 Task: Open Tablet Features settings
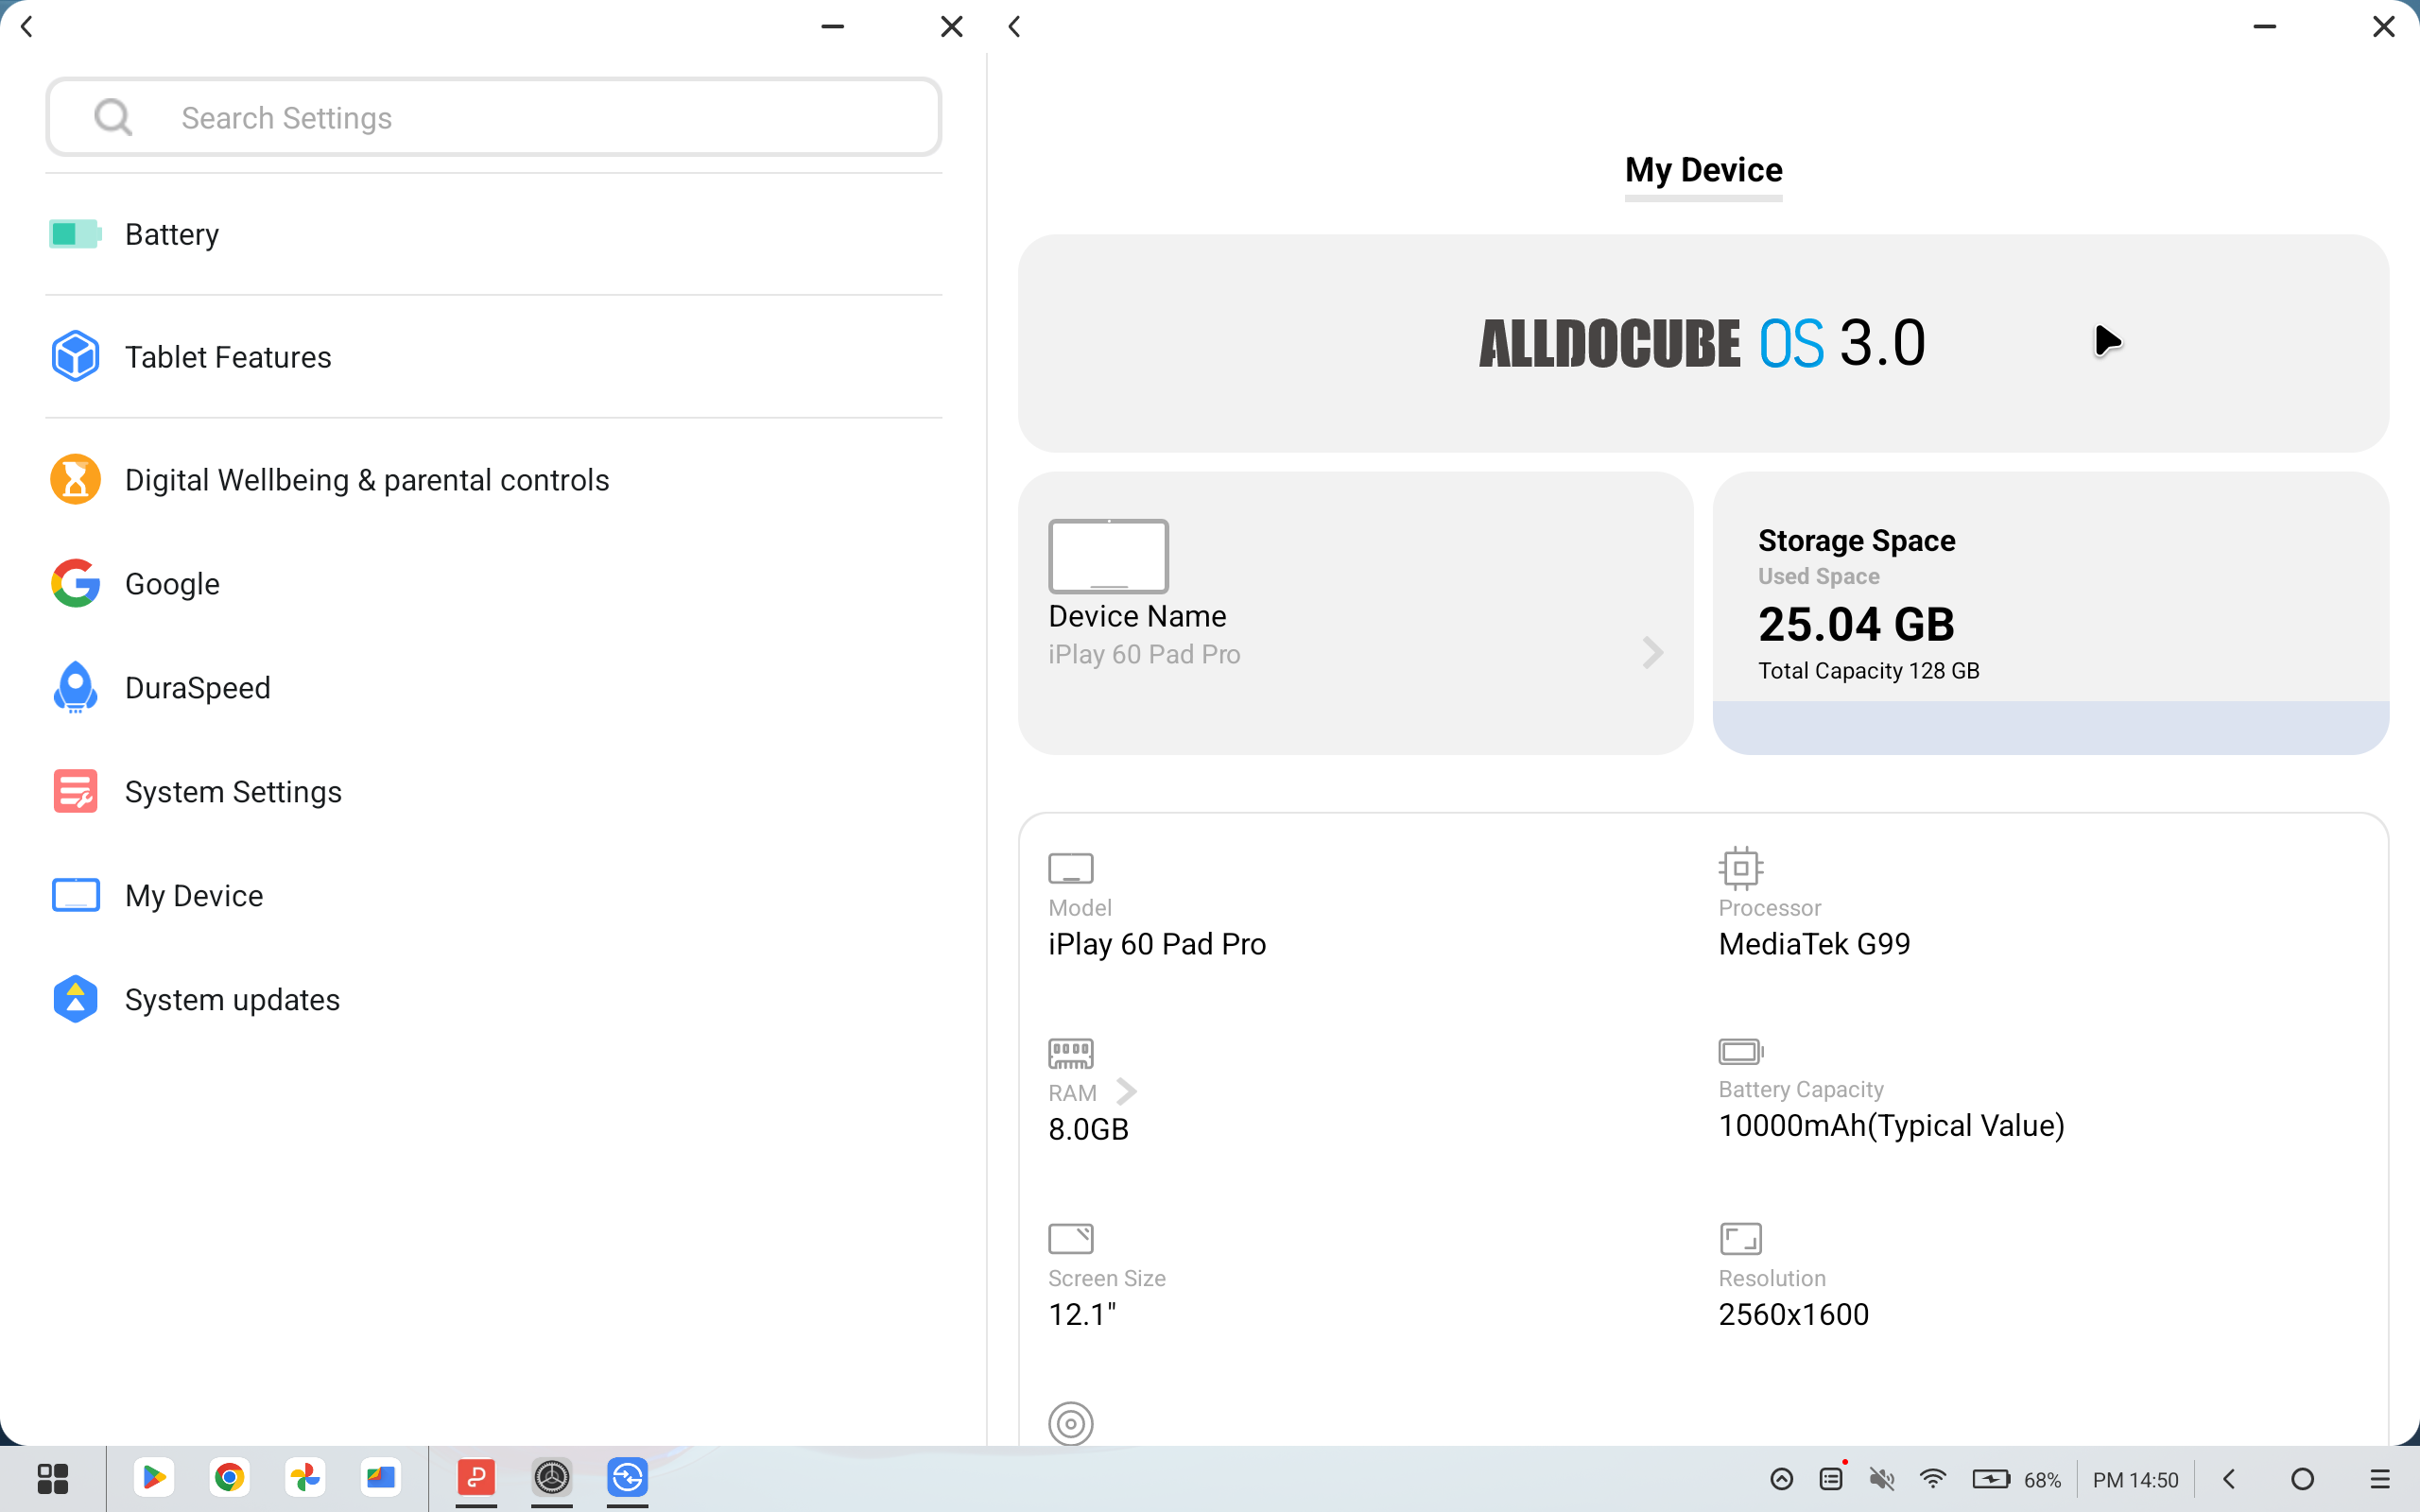point(493,357)
